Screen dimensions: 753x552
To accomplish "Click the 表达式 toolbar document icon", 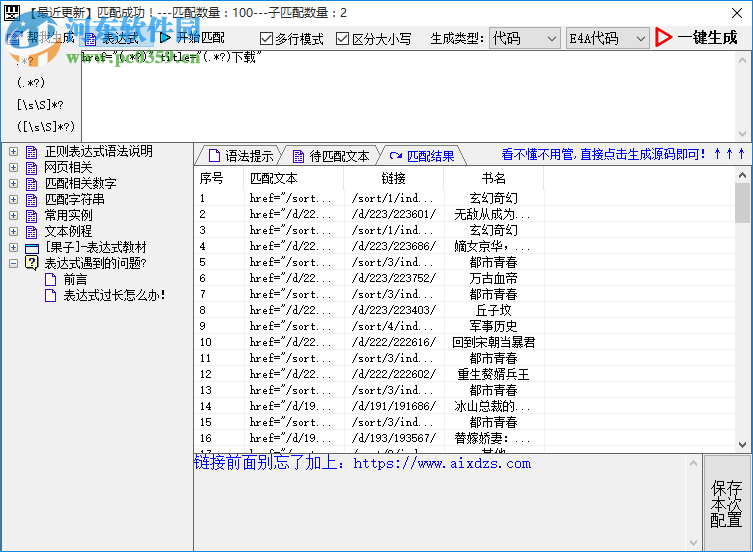I will [x=90, y=39].
